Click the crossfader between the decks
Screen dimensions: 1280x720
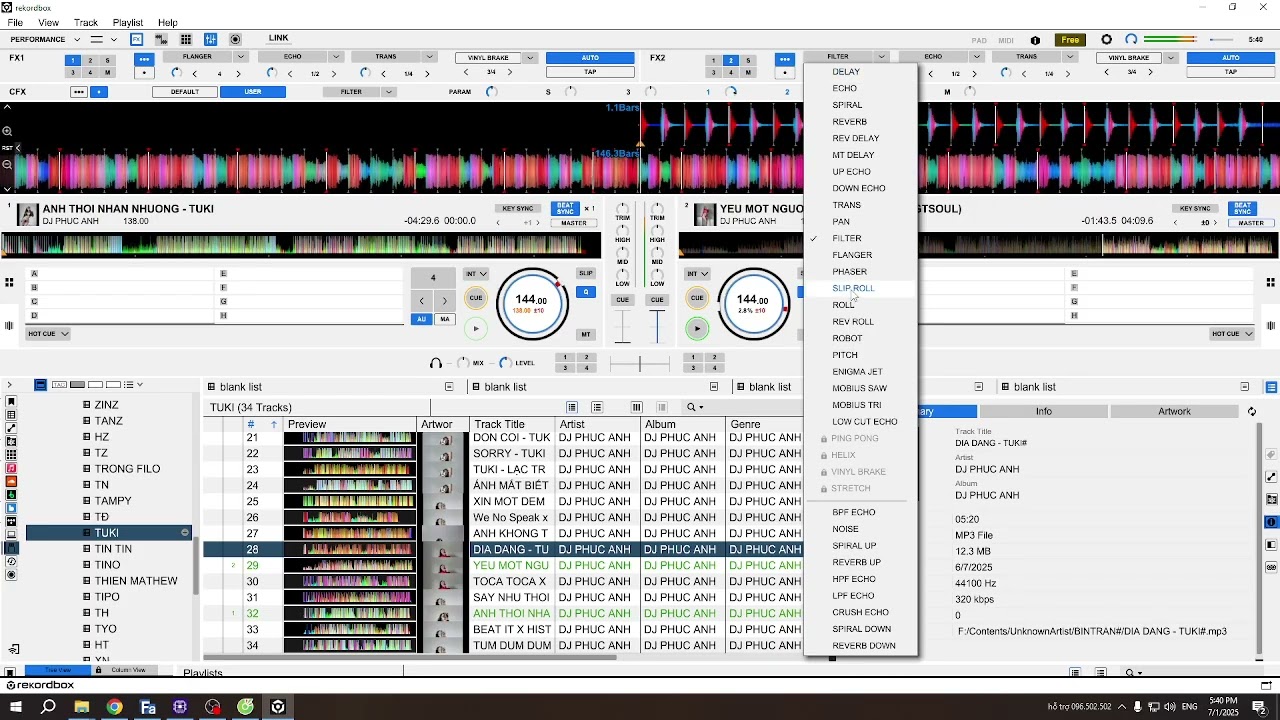pyautogui.click(x=640, y=363)
